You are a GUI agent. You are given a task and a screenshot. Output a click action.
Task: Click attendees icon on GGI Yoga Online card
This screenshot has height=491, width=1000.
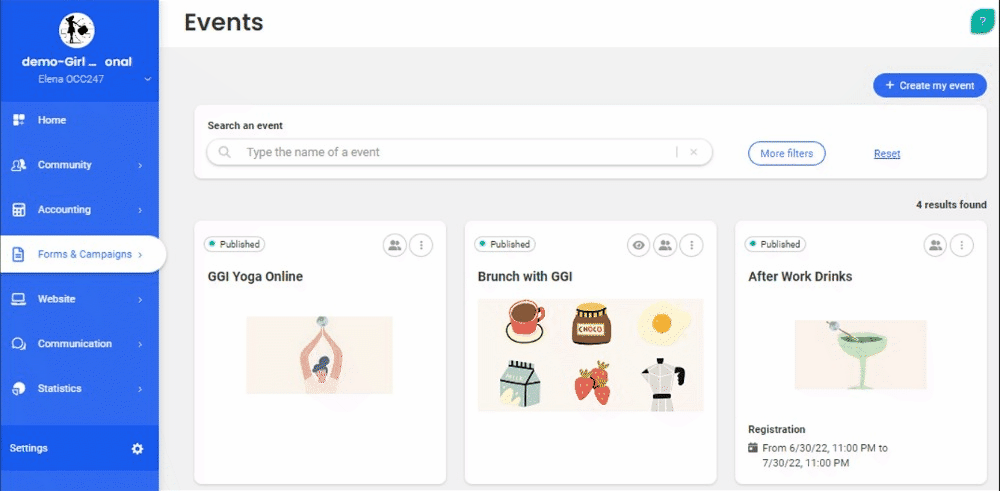(x=395, y=245)
